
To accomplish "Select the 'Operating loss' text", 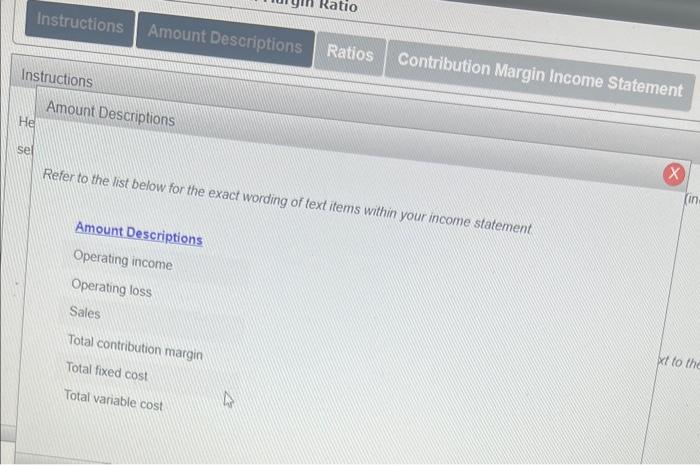I will 112,288.
